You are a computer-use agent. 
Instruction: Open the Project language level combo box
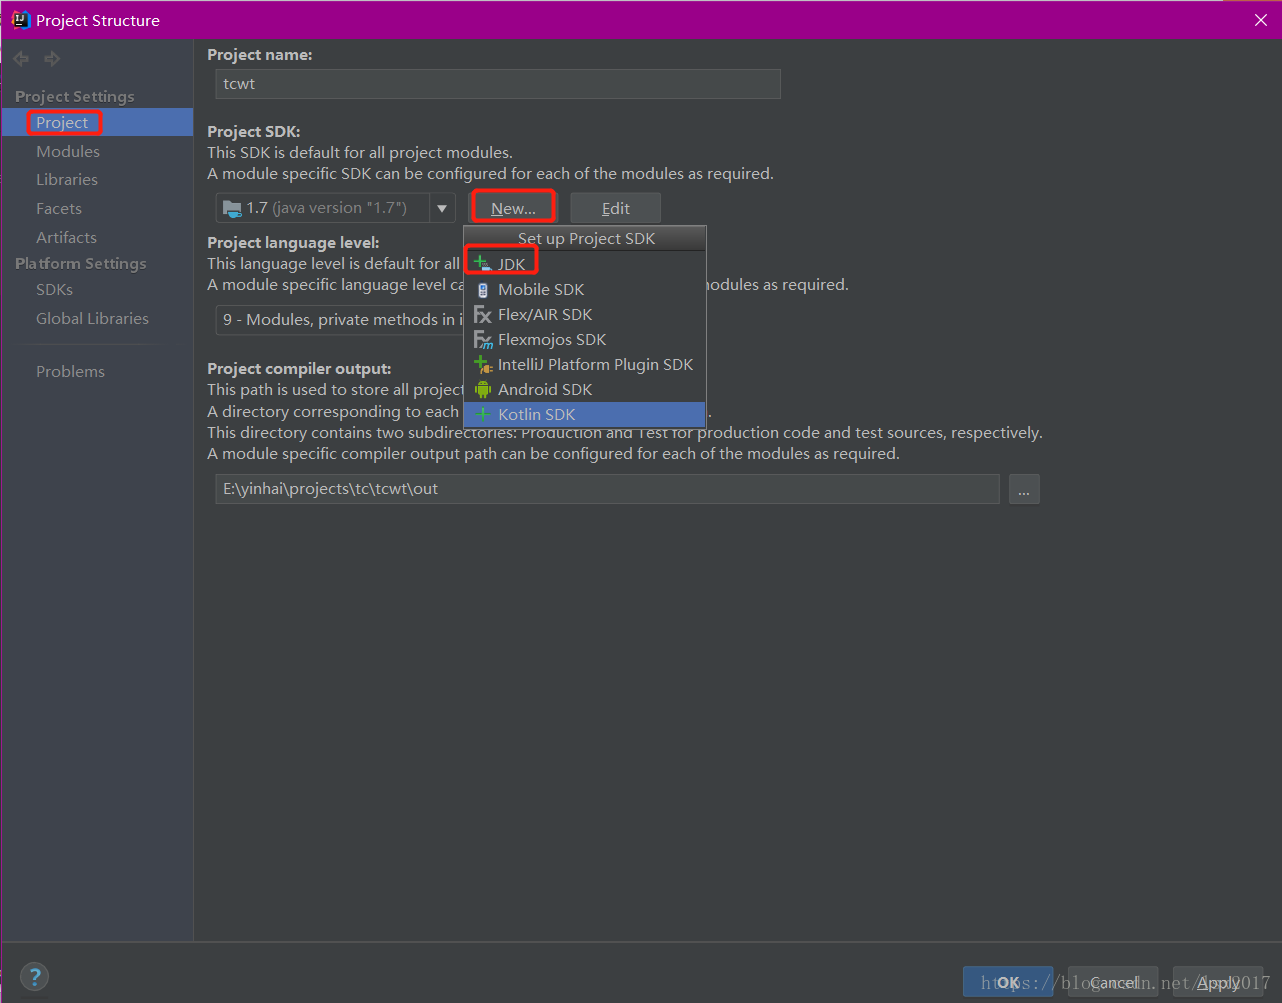(x=339, y=319)
